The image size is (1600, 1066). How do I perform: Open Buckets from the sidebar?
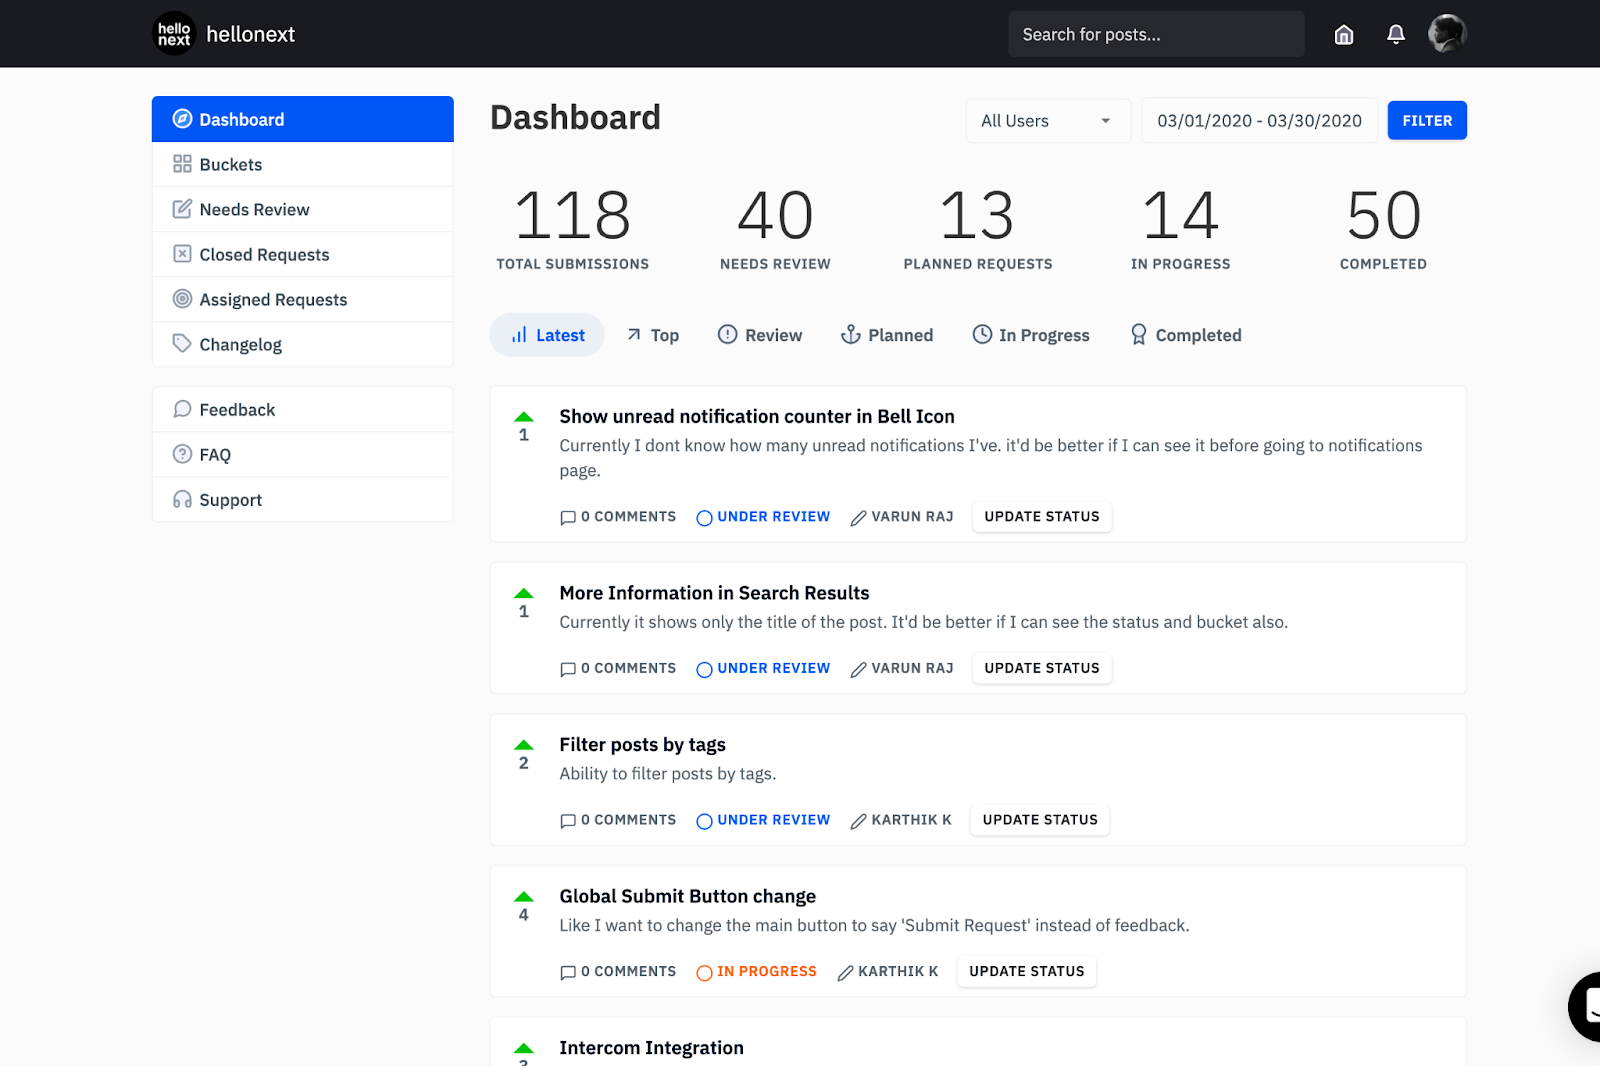(x=231, y=164)
